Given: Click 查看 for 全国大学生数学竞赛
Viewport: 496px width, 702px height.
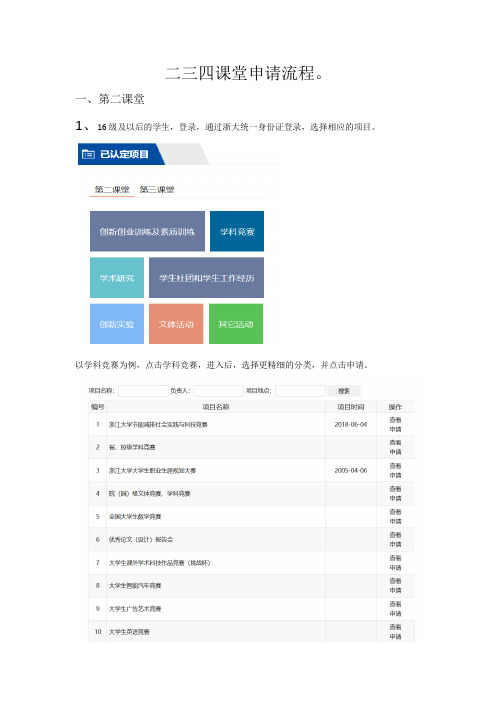Looking at the screenshot, I should pos(395,512).
